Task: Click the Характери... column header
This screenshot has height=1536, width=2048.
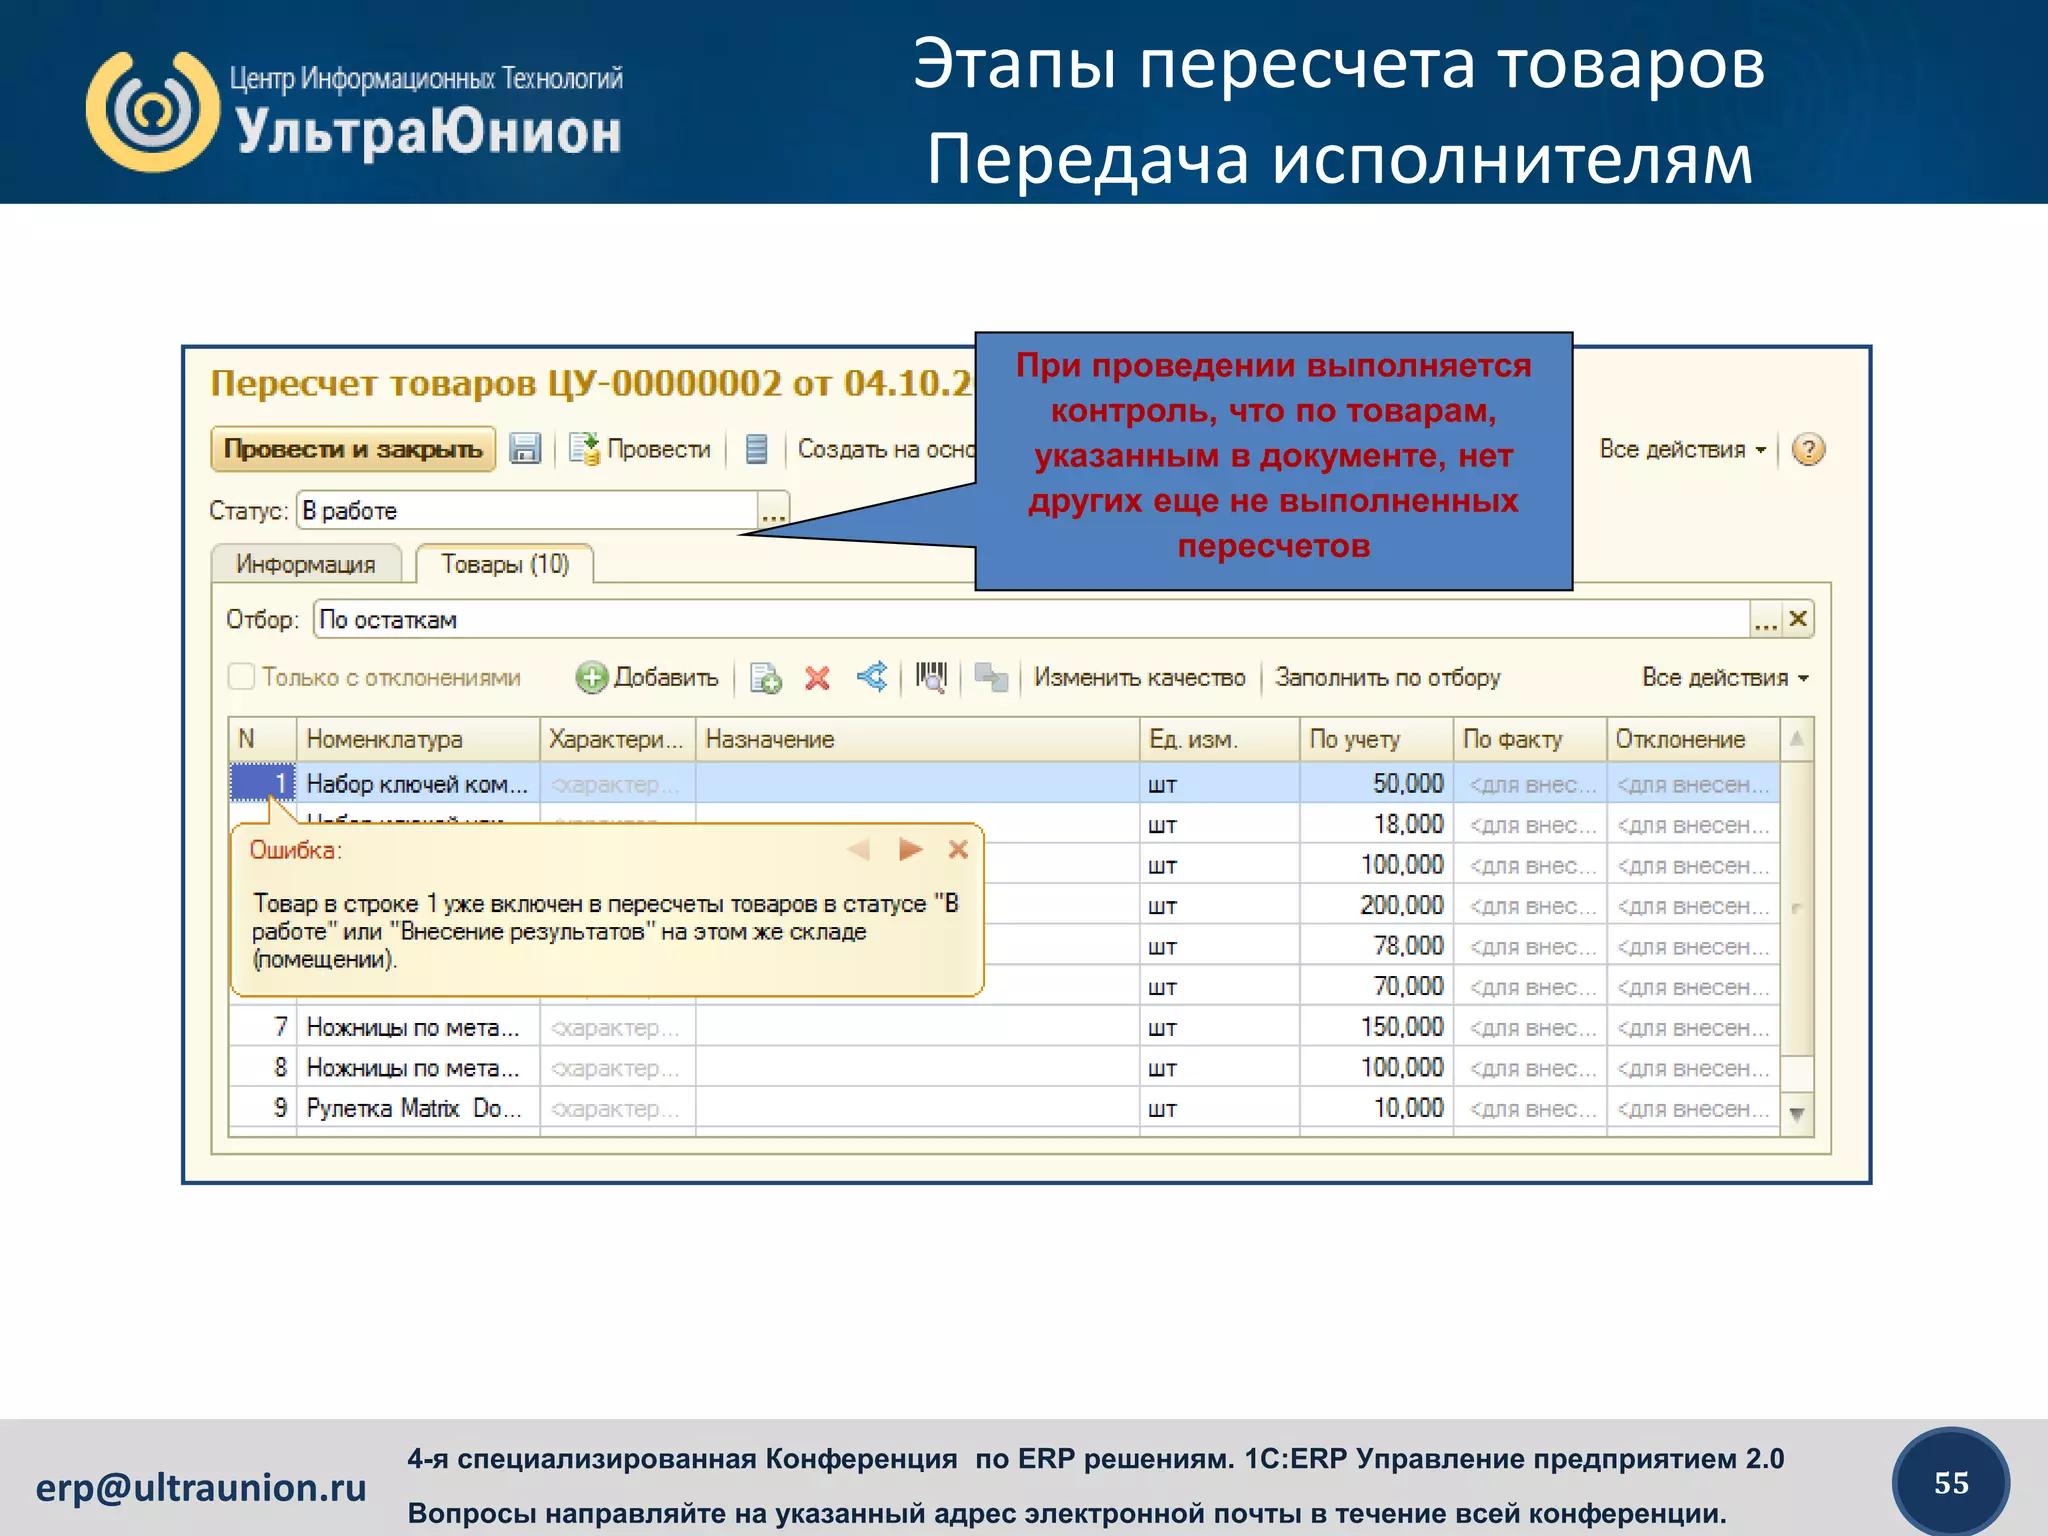Action: pos(618,739)
